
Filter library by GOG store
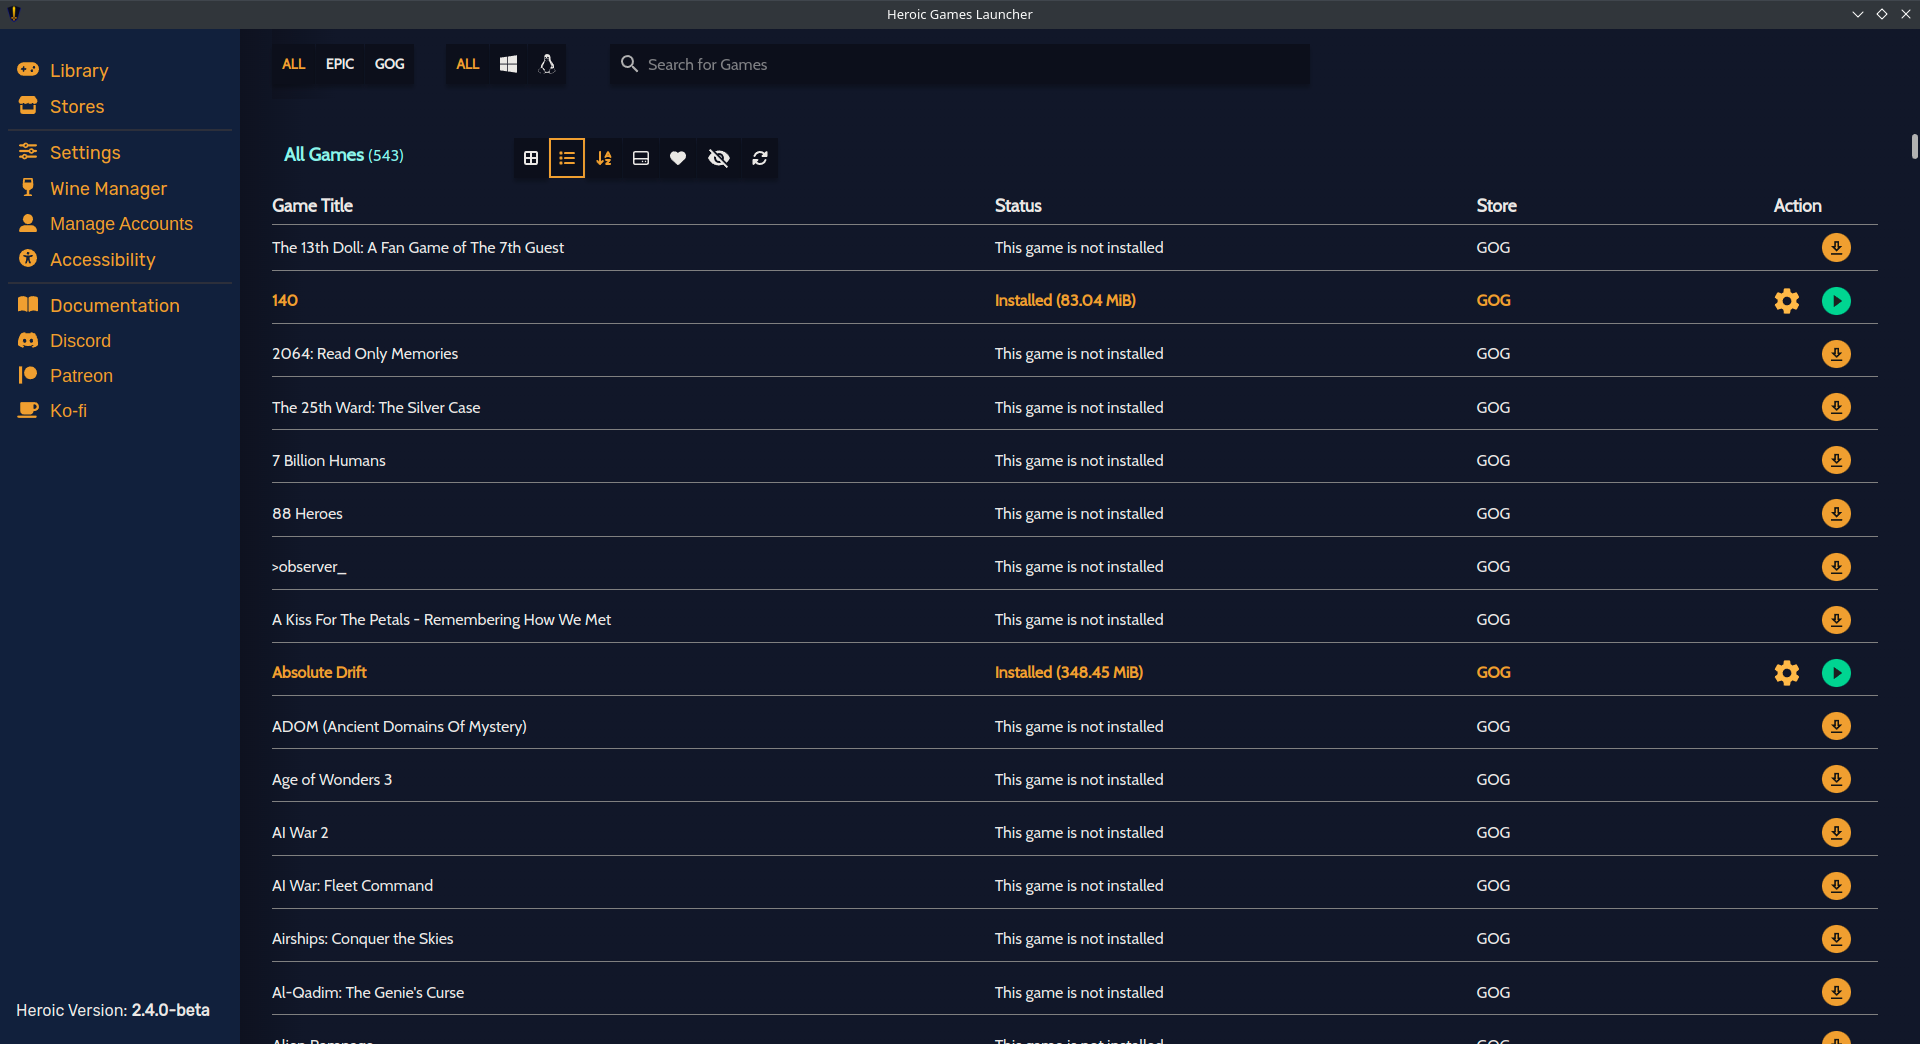tap(390, 64)
